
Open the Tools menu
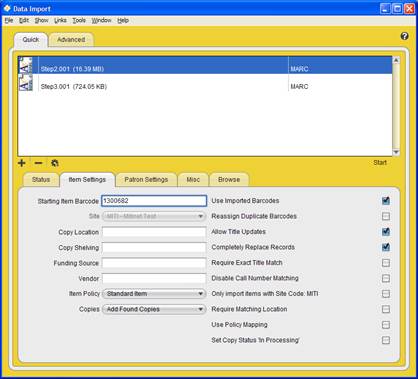(x=79, y=20)
